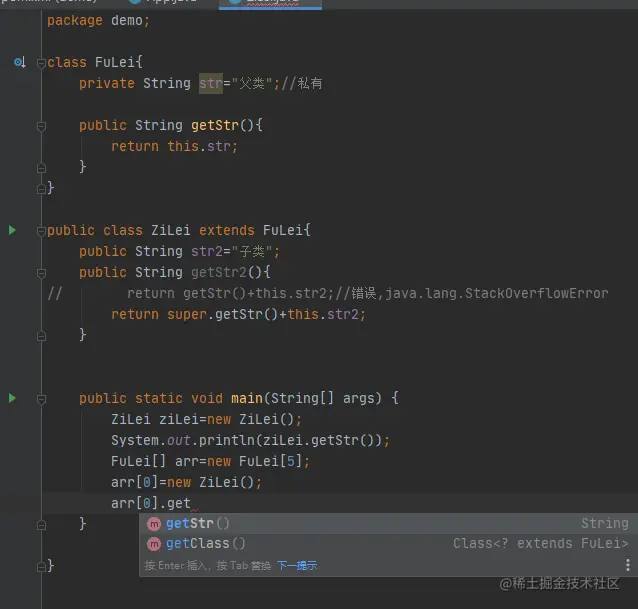Collapse the FuLei class fold marker
Image resolution: width=638 pixels, height=609 pixels.
coord(41,63)
